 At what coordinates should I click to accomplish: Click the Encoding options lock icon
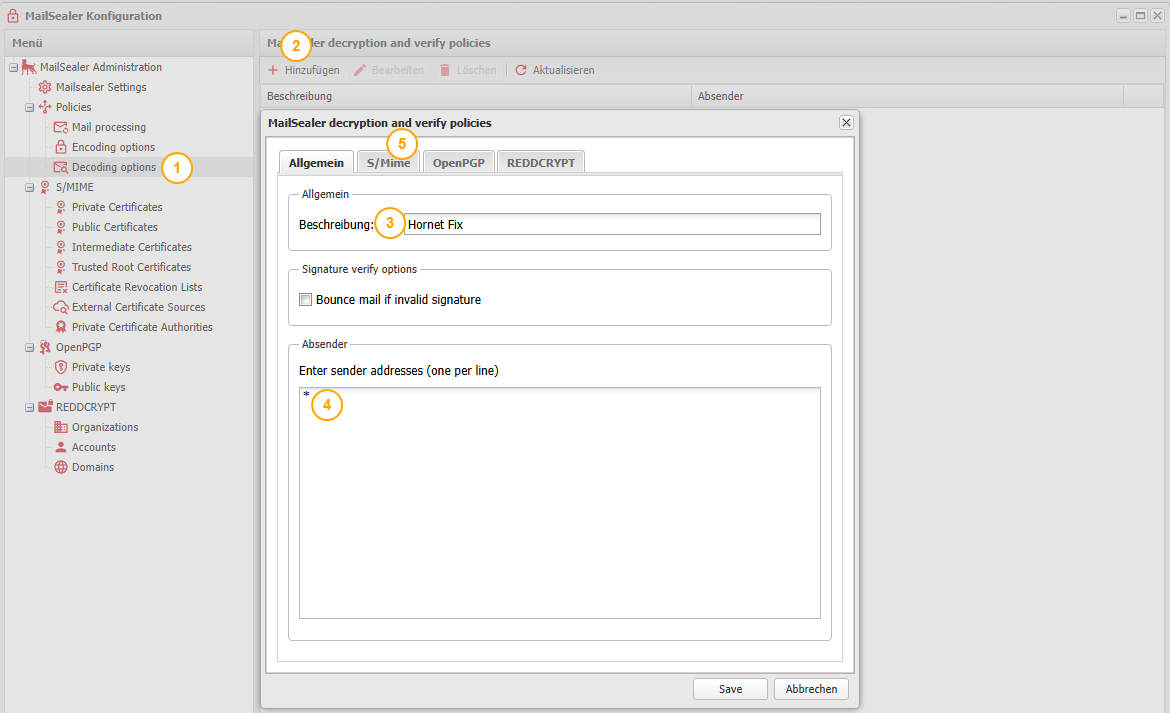point(61,147)
